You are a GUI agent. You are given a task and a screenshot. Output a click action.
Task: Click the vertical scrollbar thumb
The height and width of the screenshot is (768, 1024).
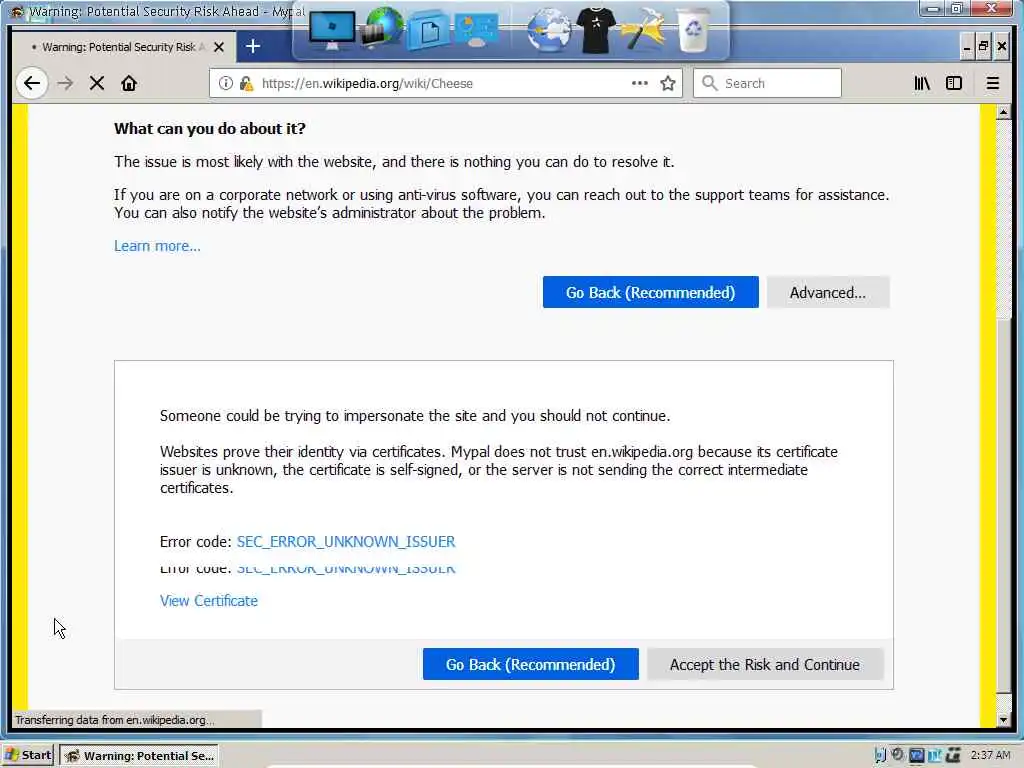1004,506
